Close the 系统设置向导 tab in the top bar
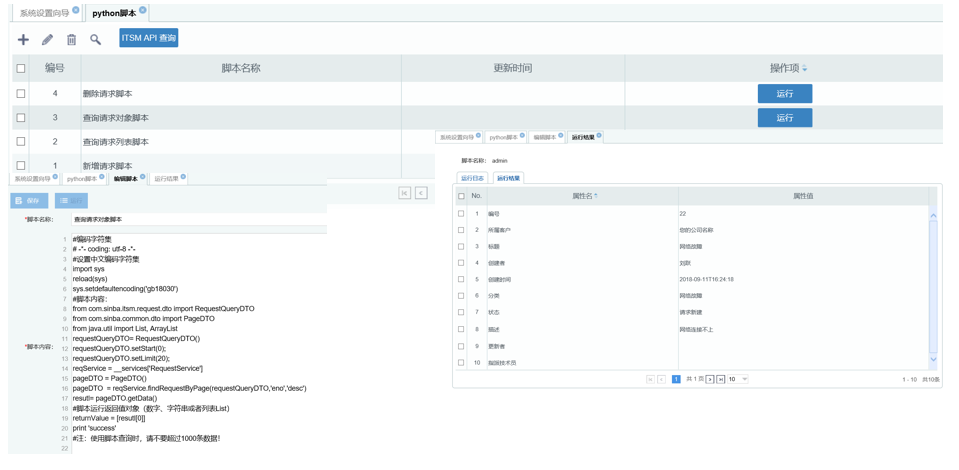Viewport: 959px width, 470px height. (x=75, y=10)
